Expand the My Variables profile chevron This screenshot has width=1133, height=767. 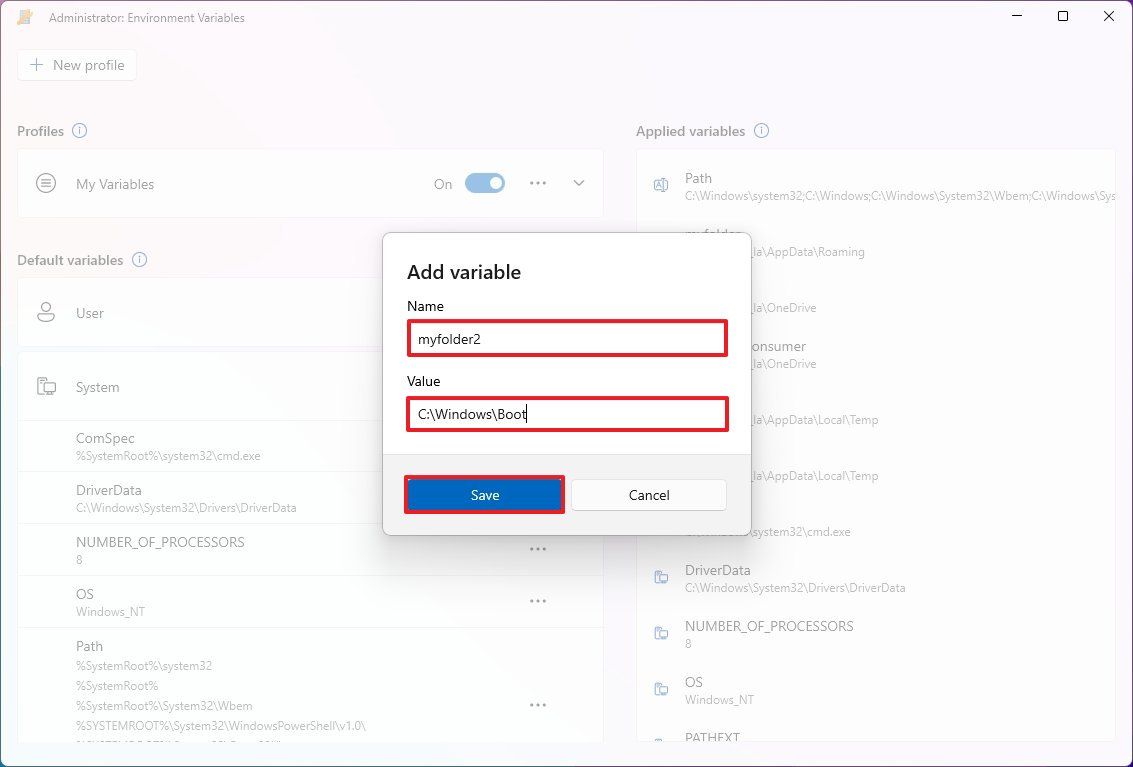click(578, 183)
